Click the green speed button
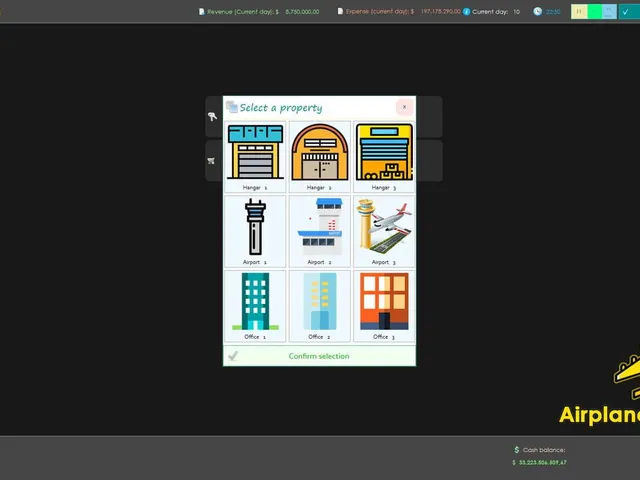Viewport: 640px width, 480px height. click(x=594, y=11)
